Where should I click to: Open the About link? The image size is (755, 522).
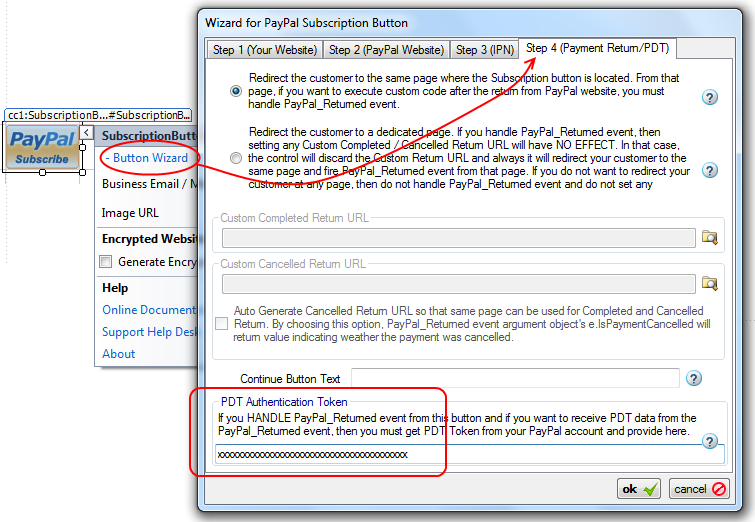[x=118, y=354]
